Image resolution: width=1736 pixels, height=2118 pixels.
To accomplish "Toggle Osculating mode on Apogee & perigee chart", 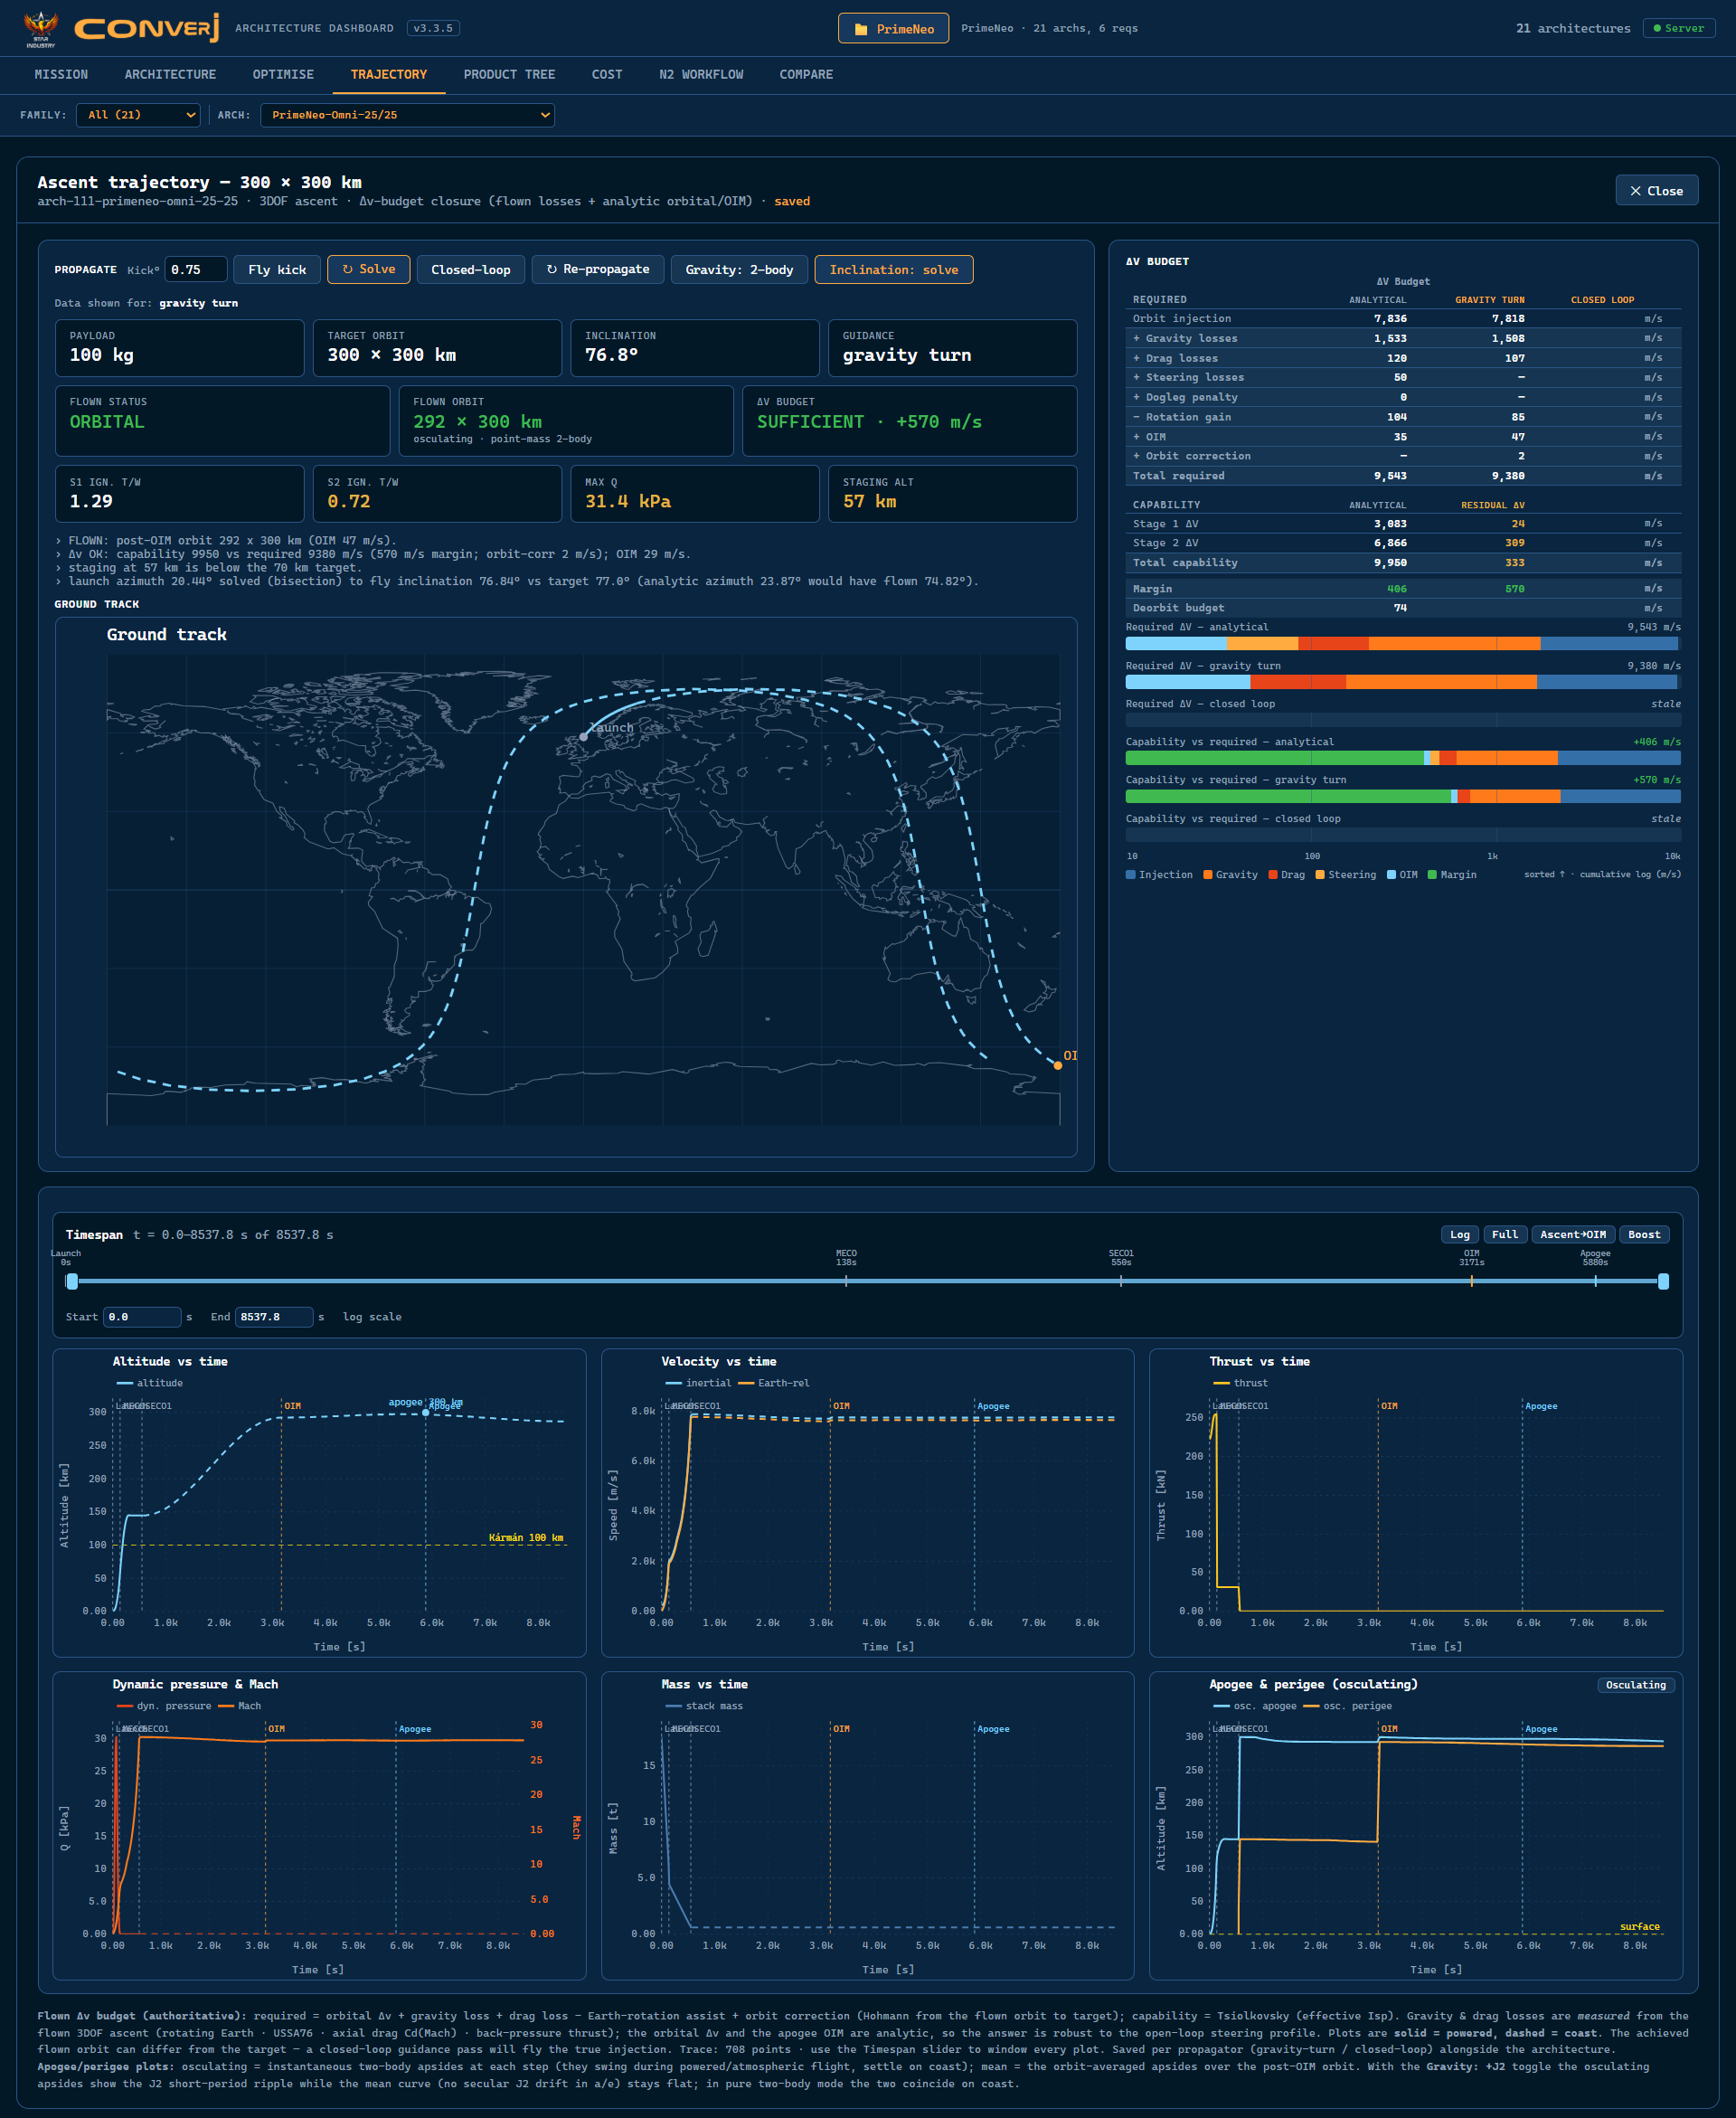I will point(1635,1684).
